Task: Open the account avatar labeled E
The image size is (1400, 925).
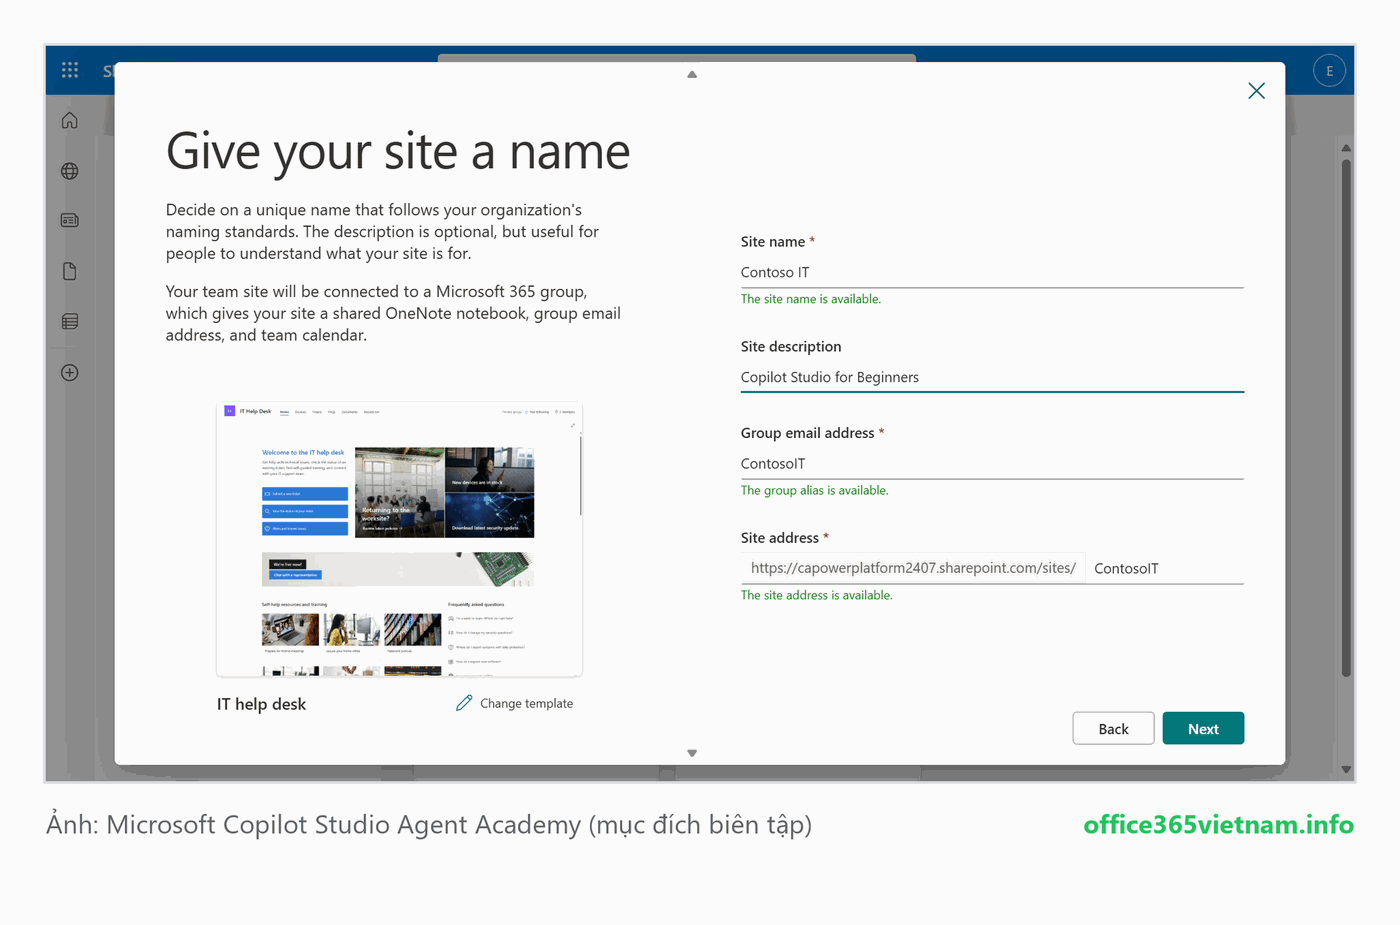Action: coord(1329,71)
